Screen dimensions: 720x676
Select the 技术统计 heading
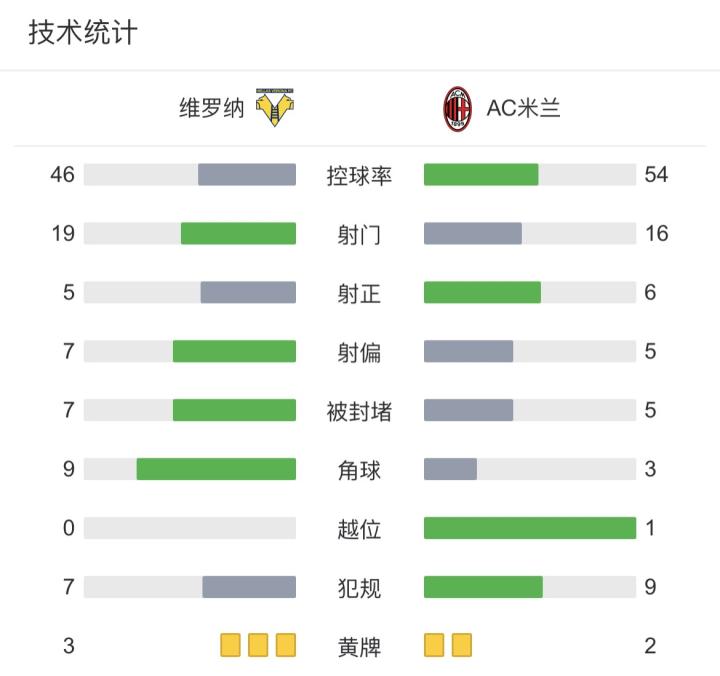[83, 33]
